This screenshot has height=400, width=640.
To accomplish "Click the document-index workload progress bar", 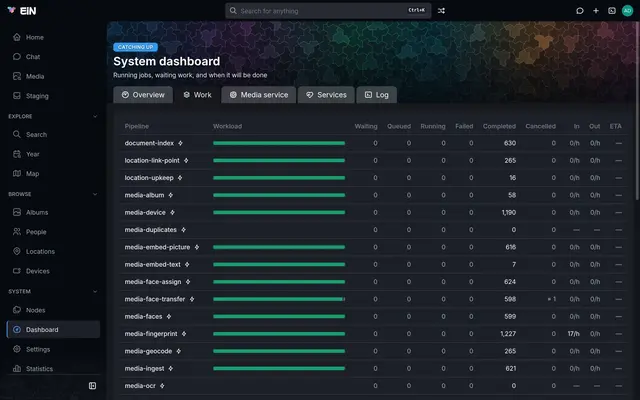I will pos(279,143).
